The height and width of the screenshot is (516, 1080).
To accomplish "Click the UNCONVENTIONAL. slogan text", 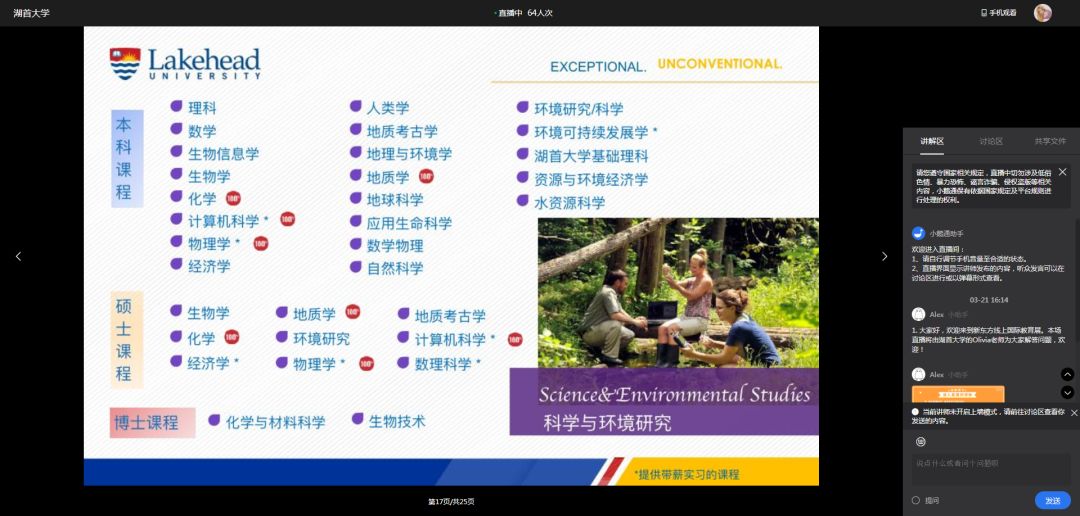I will click(x=720, y=64).
